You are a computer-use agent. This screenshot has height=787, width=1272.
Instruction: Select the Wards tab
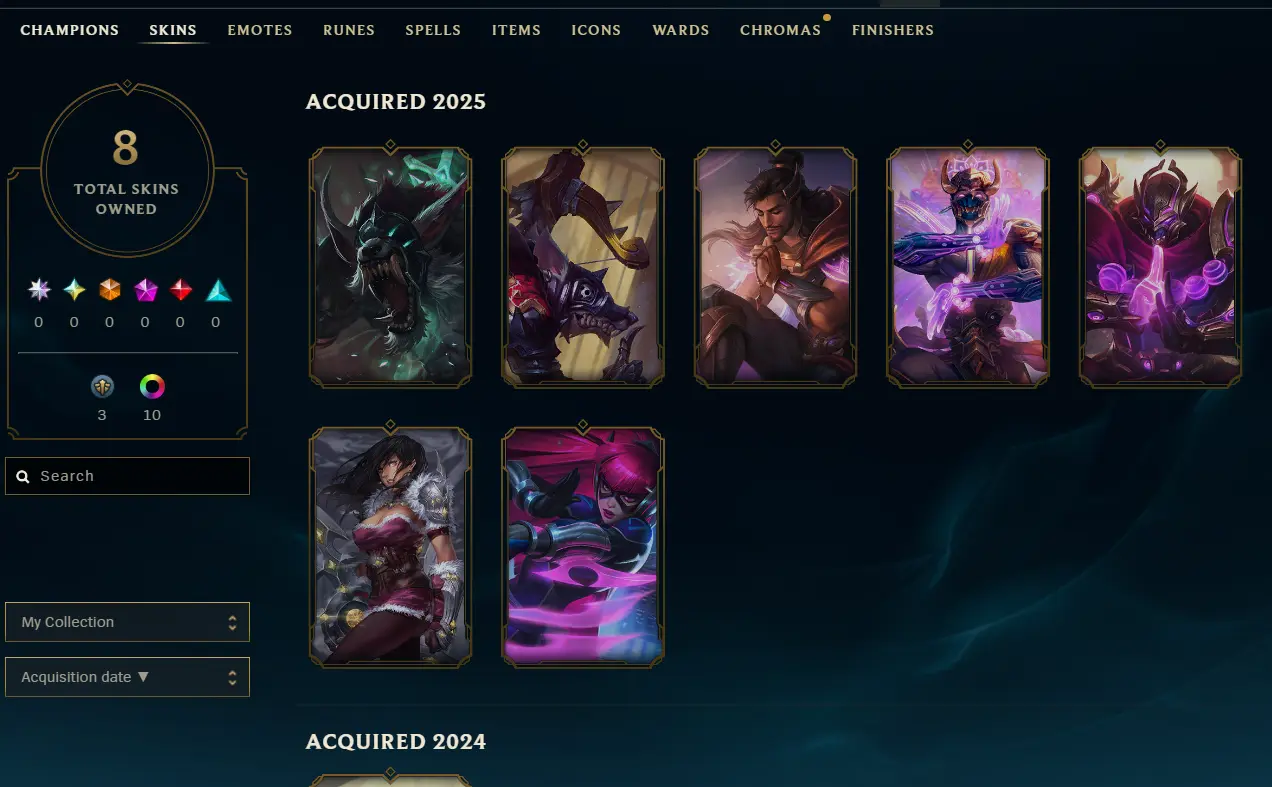(x=681, y=30)
